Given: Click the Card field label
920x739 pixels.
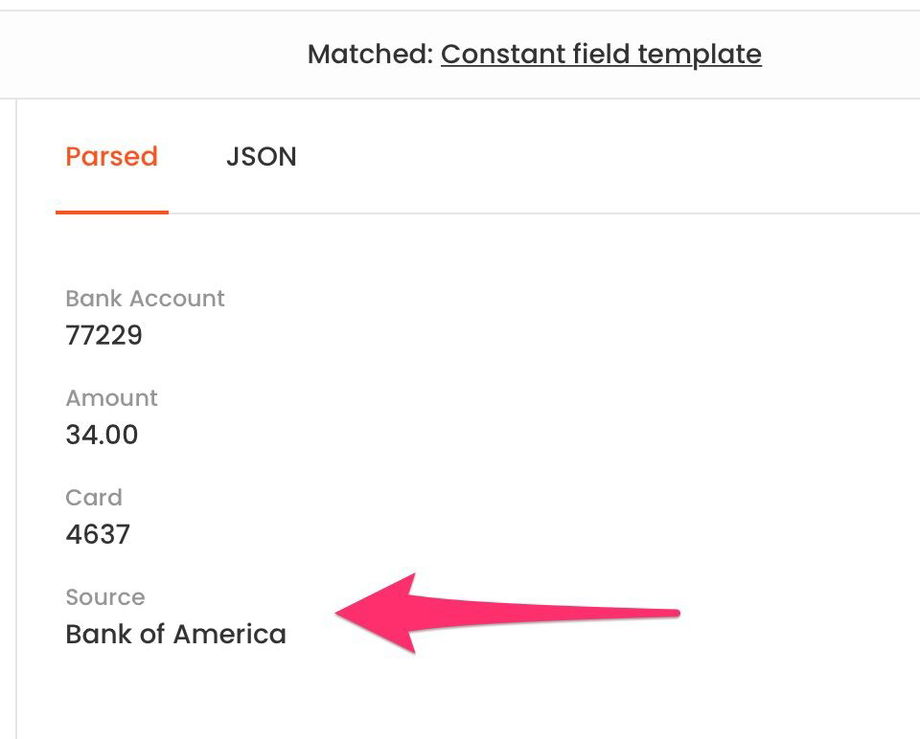Looking at the screenshot, I should [94, 497].
